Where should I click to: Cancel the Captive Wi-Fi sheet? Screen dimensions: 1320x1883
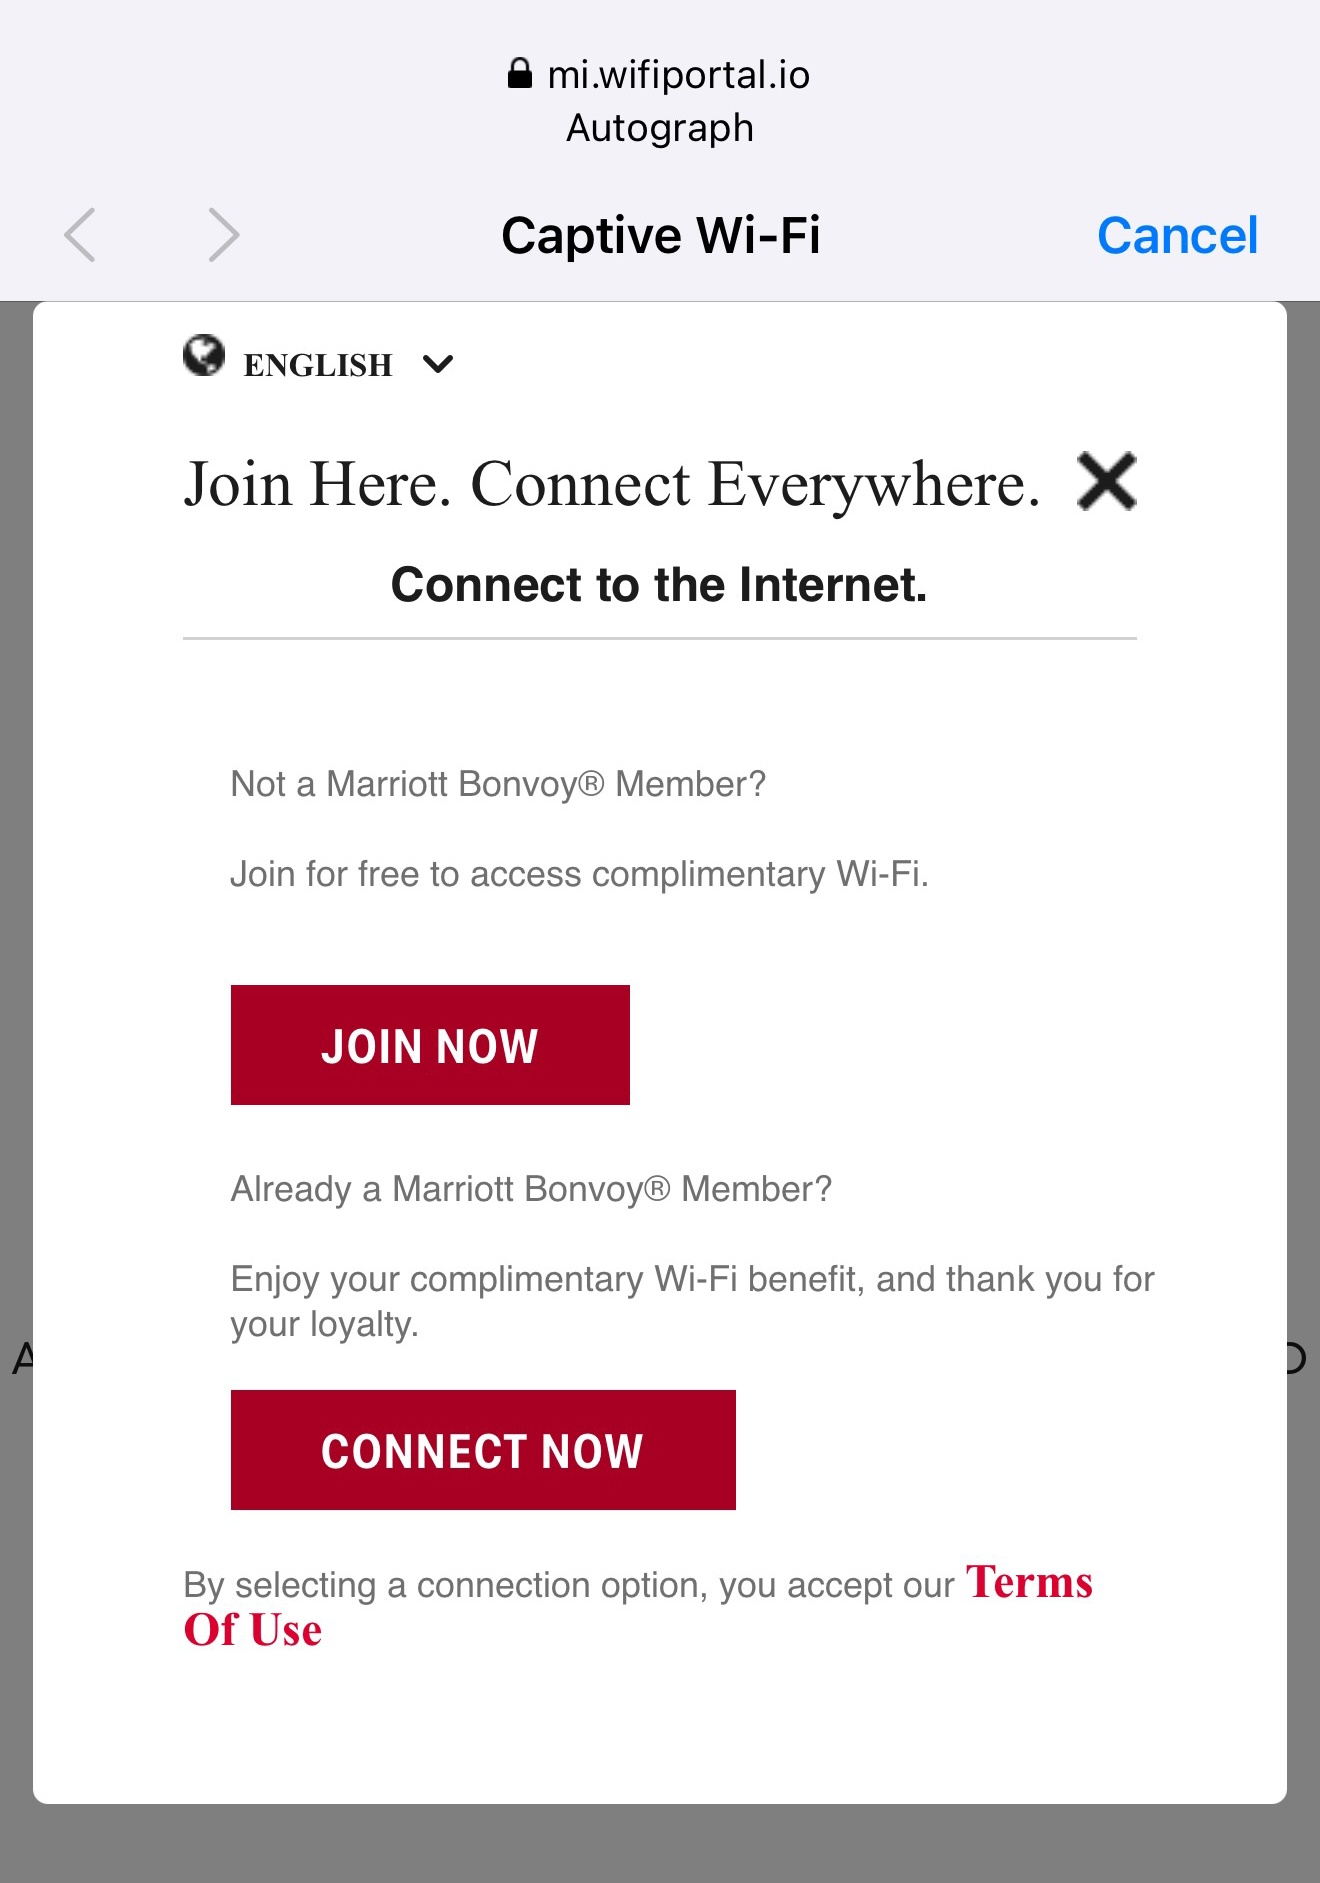(1177, 236)
